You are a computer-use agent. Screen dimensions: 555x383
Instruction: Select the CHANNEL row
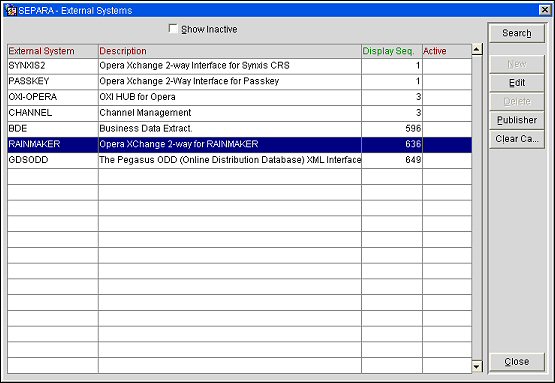(239, 113)
